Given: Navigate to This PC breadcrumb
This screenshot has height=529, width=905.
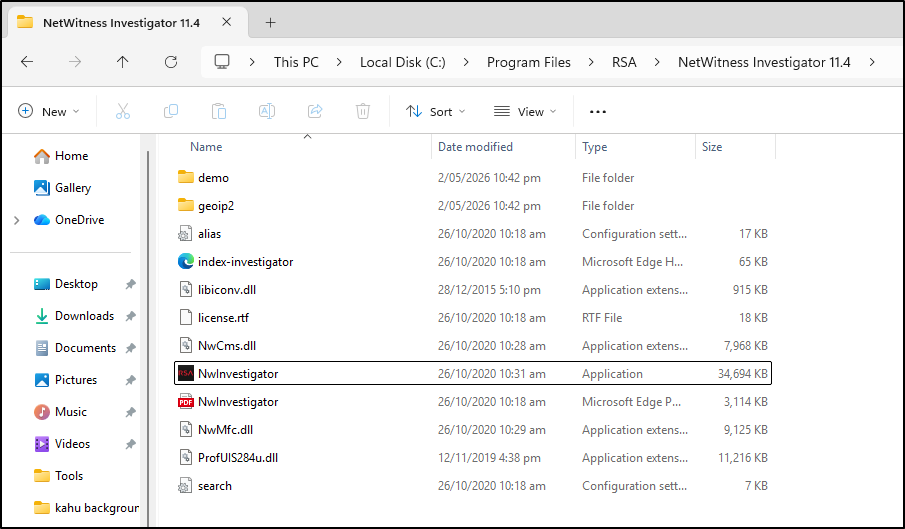Looking at the screenshot, I should click(296, 62).
